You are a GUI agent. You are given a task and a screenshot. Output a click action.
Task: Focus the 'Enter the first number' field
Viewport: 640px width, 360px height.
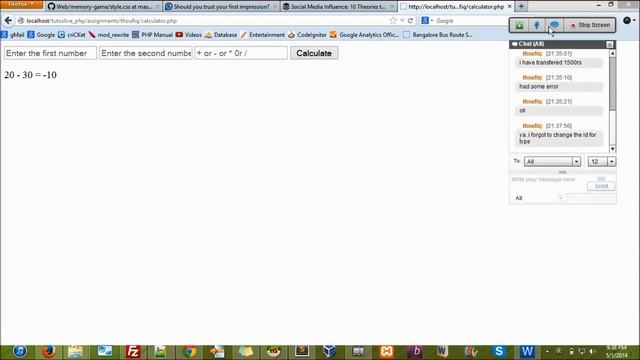click(50, 53)
